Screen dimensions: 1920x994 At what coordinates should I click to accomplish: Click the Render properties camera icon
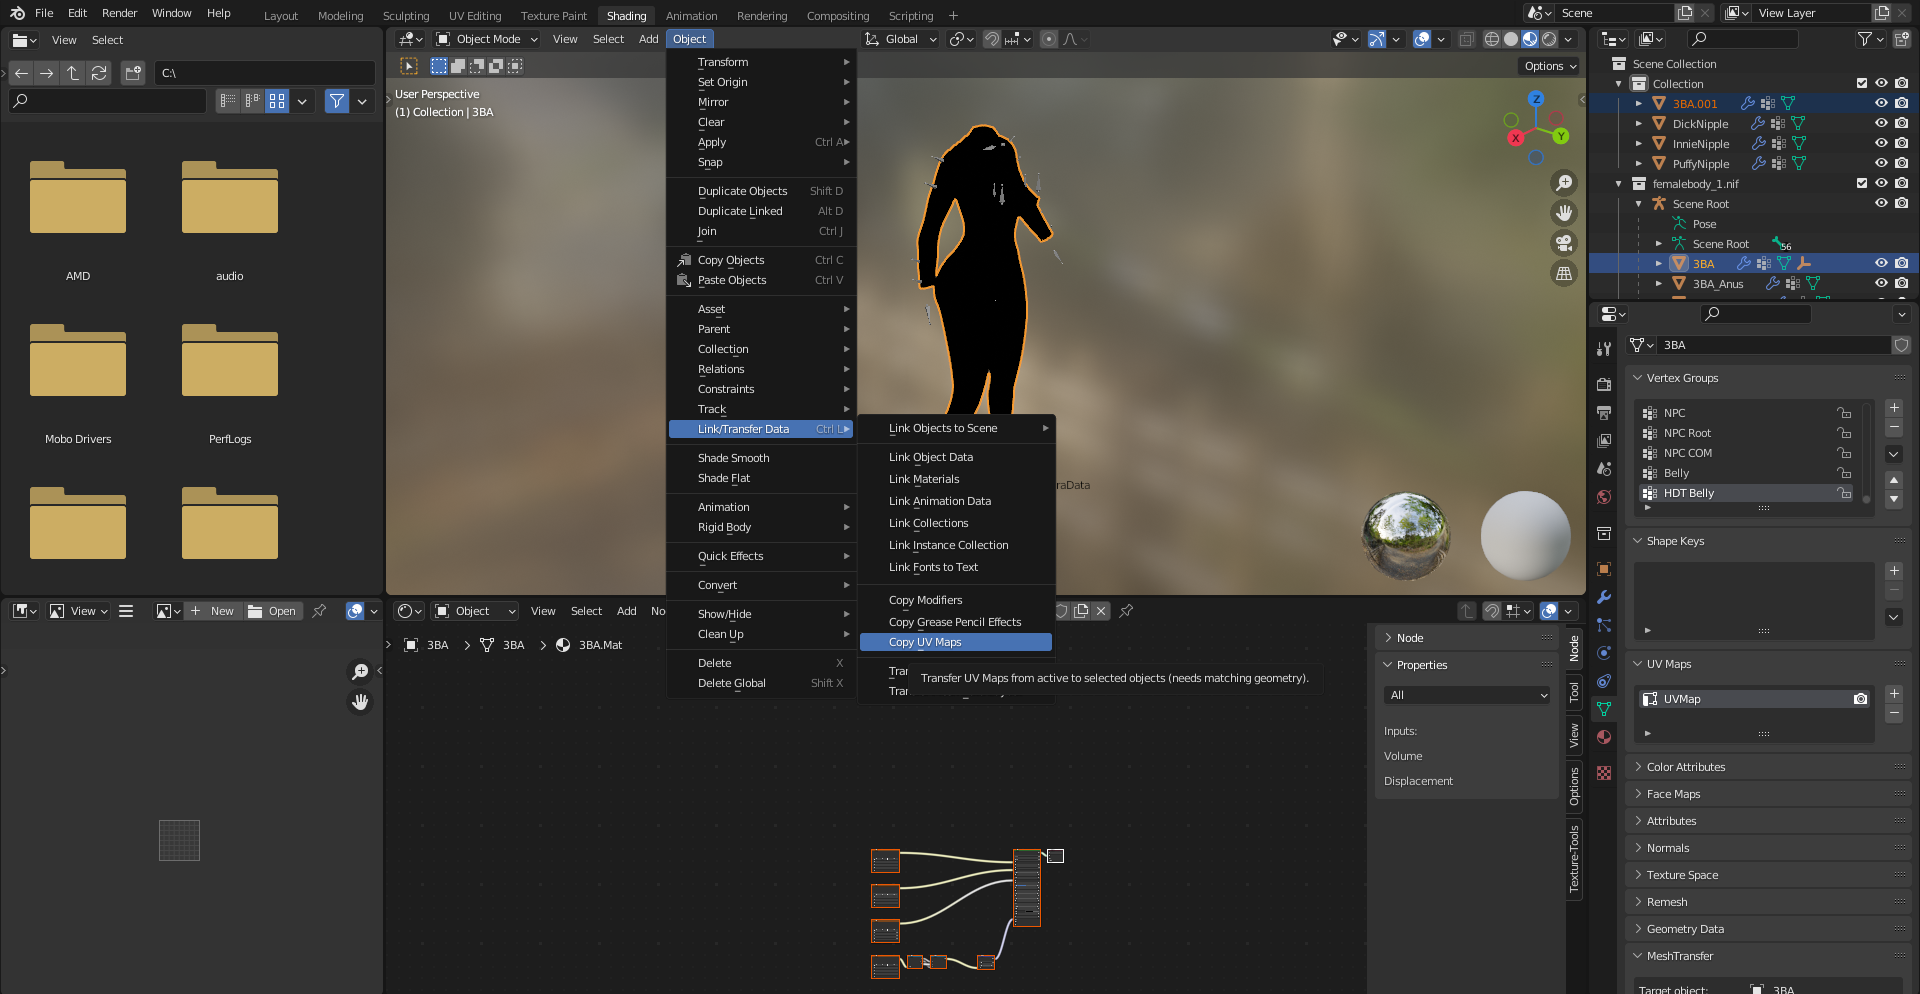tap(1604, 385)
